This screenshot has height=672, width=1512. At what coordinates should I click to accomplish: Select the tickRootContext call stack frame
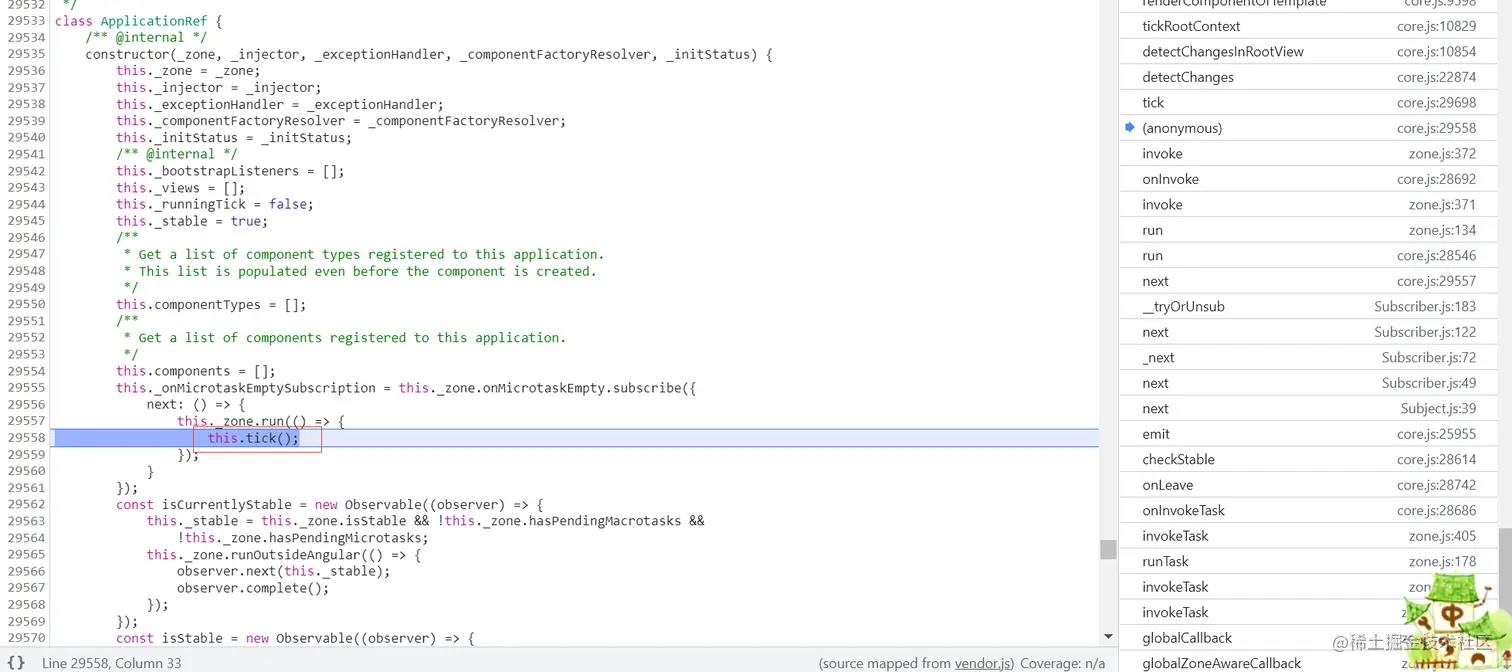[x=1309, y=26]
